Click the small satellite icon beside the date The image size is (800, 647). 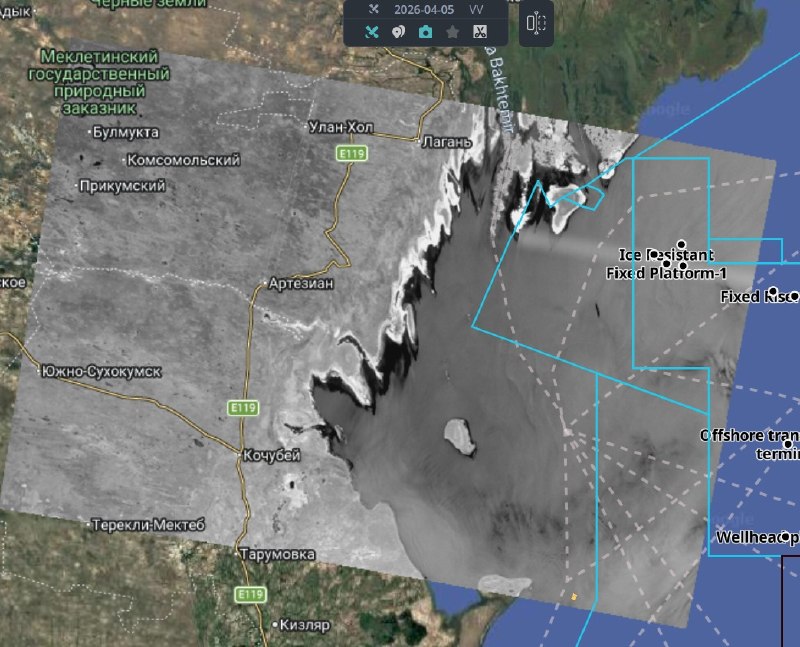(x=374, y=9)
